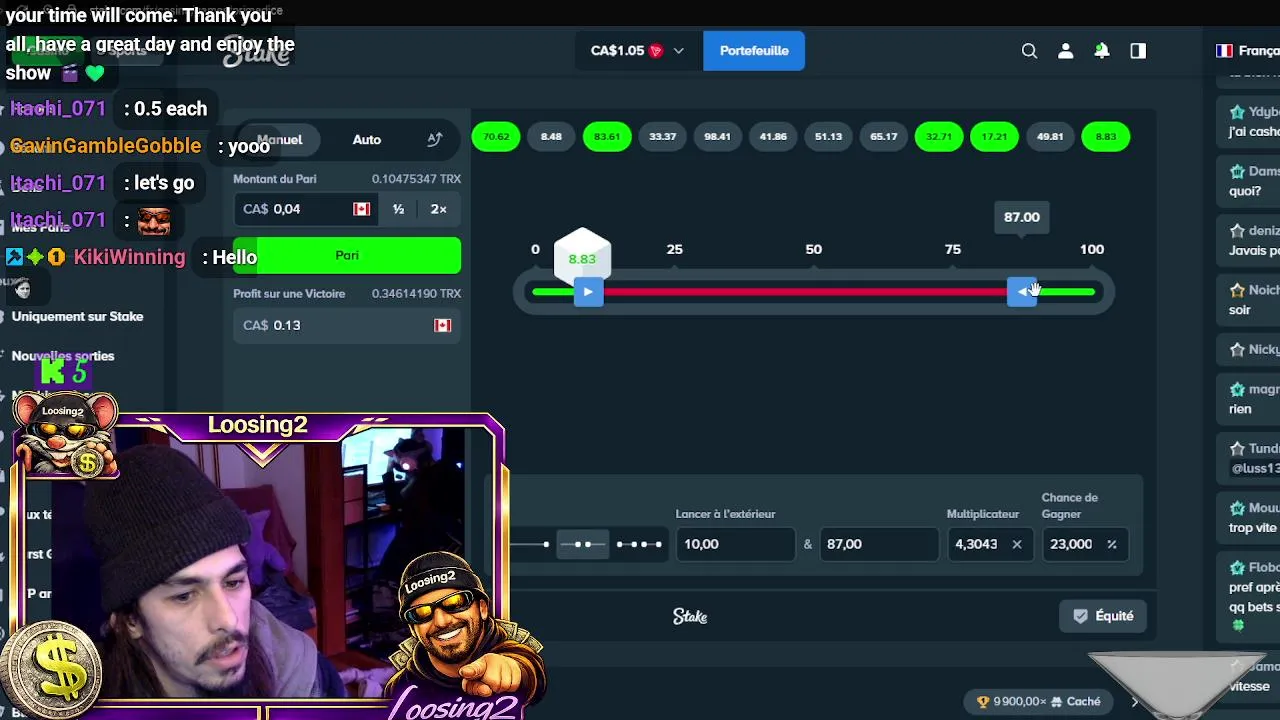Open the 98.41 past result pill

[x=717, y=137]
